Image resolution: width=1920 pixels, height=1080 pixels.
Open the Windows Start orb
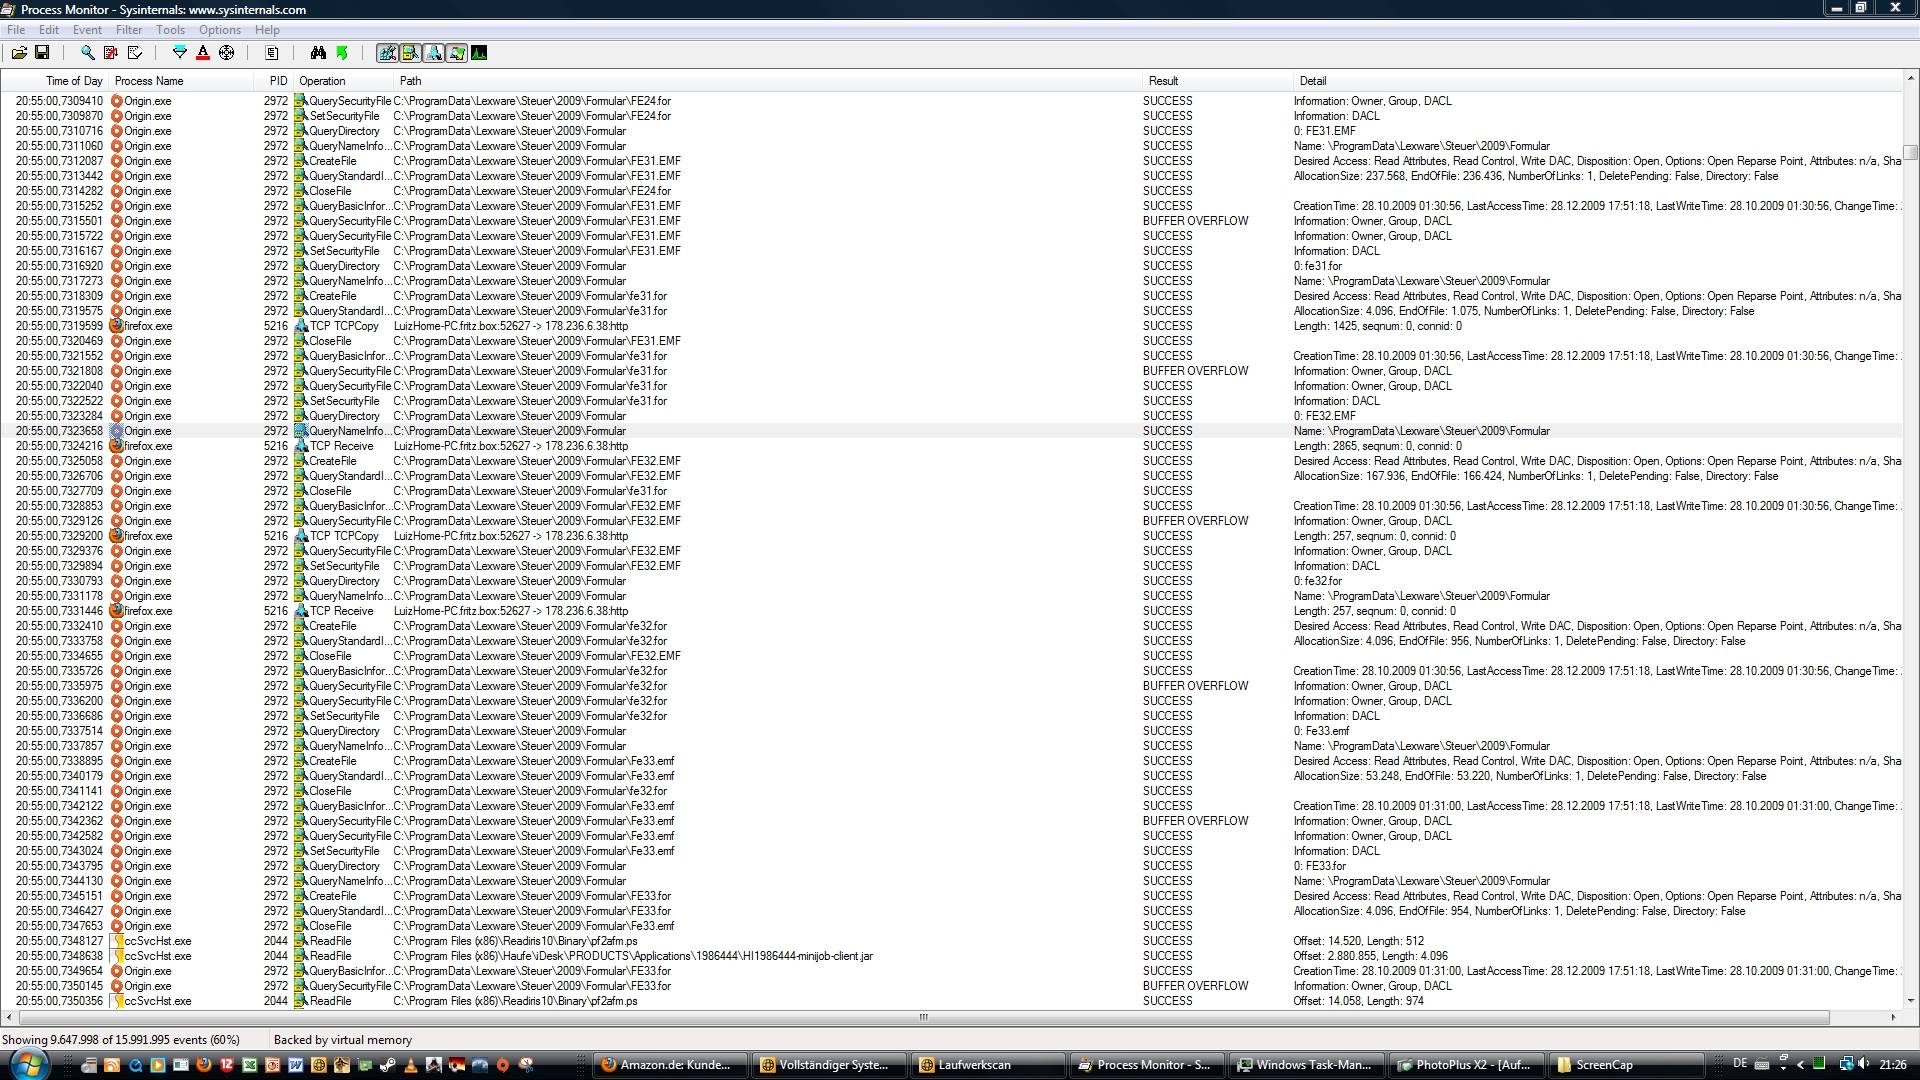tap(29, 1064)
